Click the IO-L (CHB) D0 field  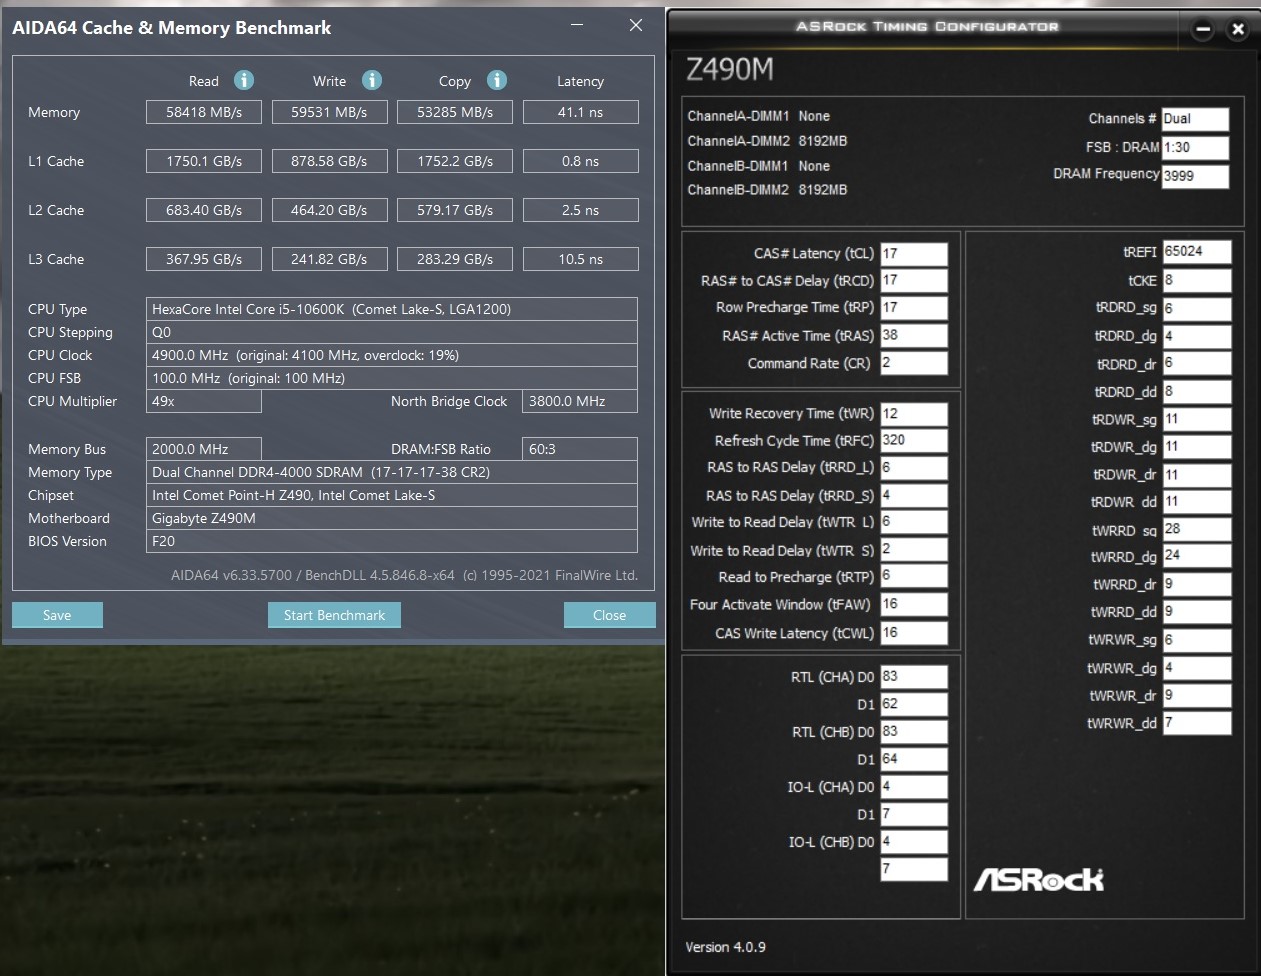(914, 842)
